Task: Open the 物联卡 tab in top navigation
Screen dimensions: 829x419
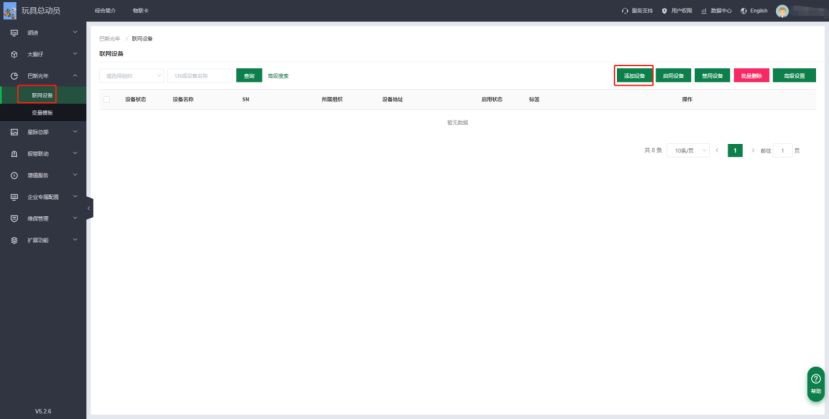Action: point(140,10)
